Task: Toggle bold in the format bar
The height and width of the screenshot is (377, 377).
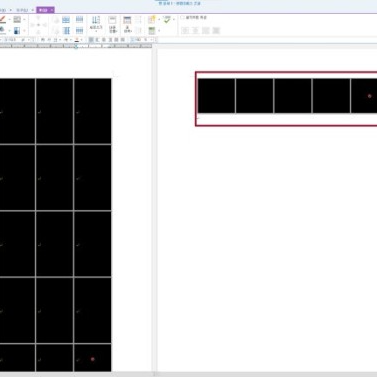Action: point(43,40)
